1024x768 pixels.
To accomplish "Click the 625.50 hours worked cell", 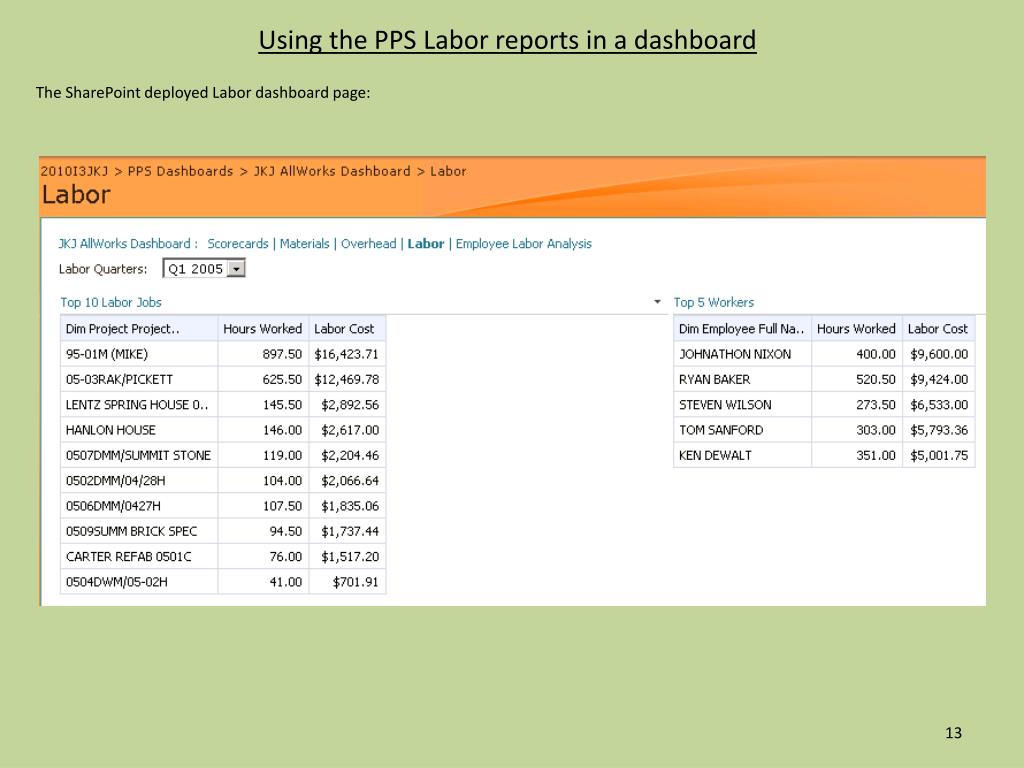I will 263,379.
